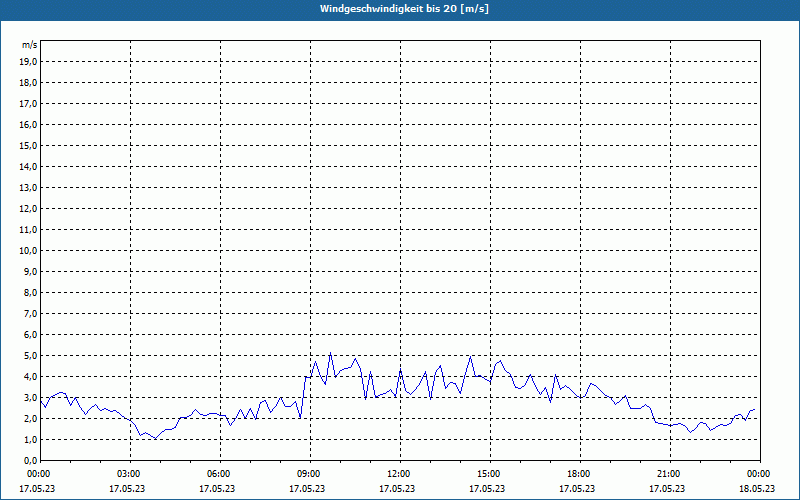
Task: Select the 19,0 y-axis label
Action: coord(28,62)
